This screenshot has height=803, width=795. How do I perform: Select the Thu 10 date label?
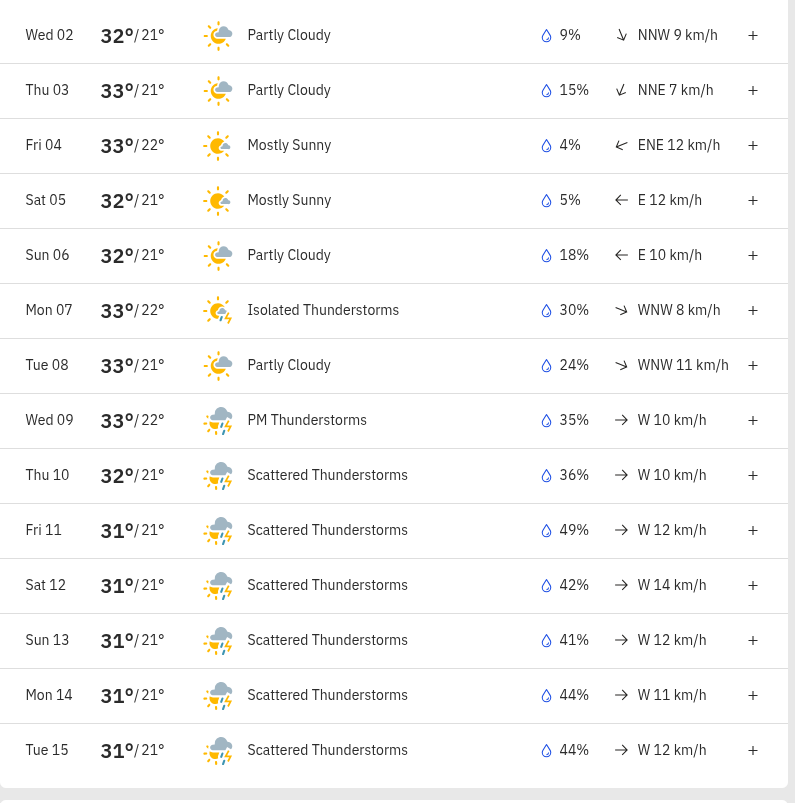(47, 475)
